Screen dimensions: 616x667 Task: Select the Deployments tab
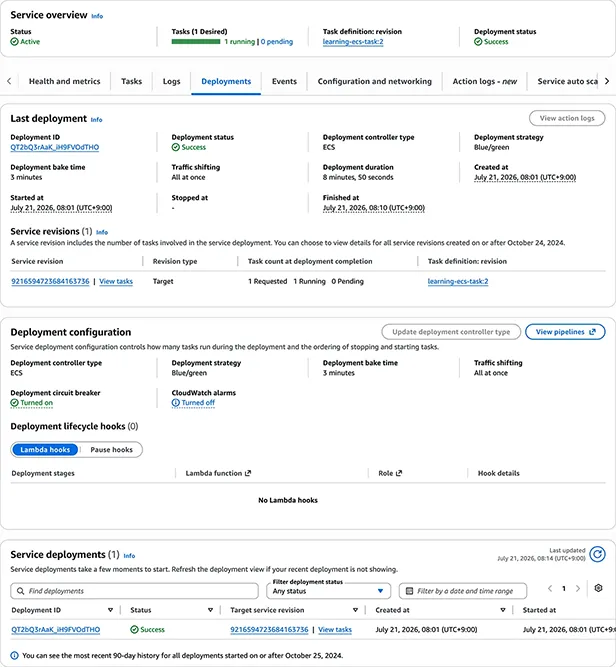click(226, 81)
